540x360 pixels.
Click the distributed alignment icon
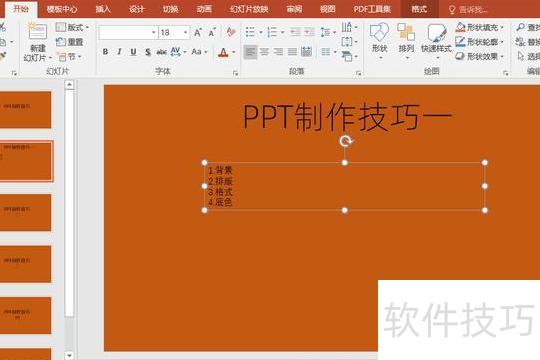307,52
